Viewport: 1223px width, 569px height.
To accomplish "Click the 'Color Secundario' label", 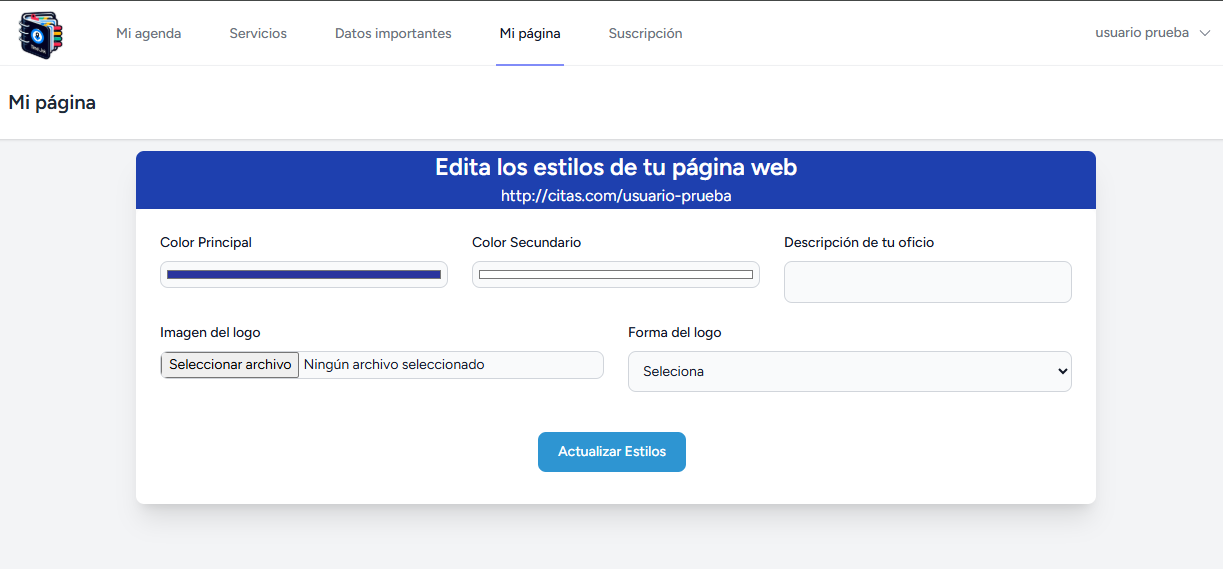I will click(526, 243).
